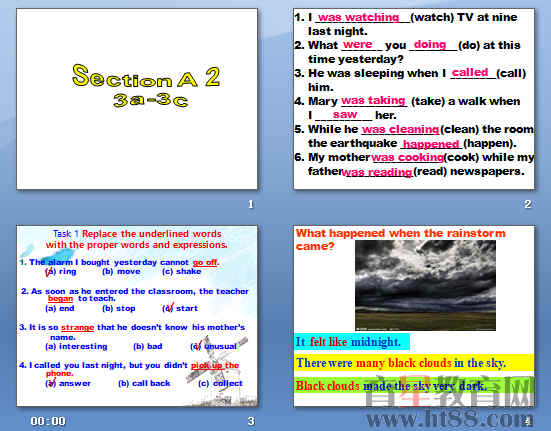
Task: Choose option (b) call back
Action: (x=144, y=383)
